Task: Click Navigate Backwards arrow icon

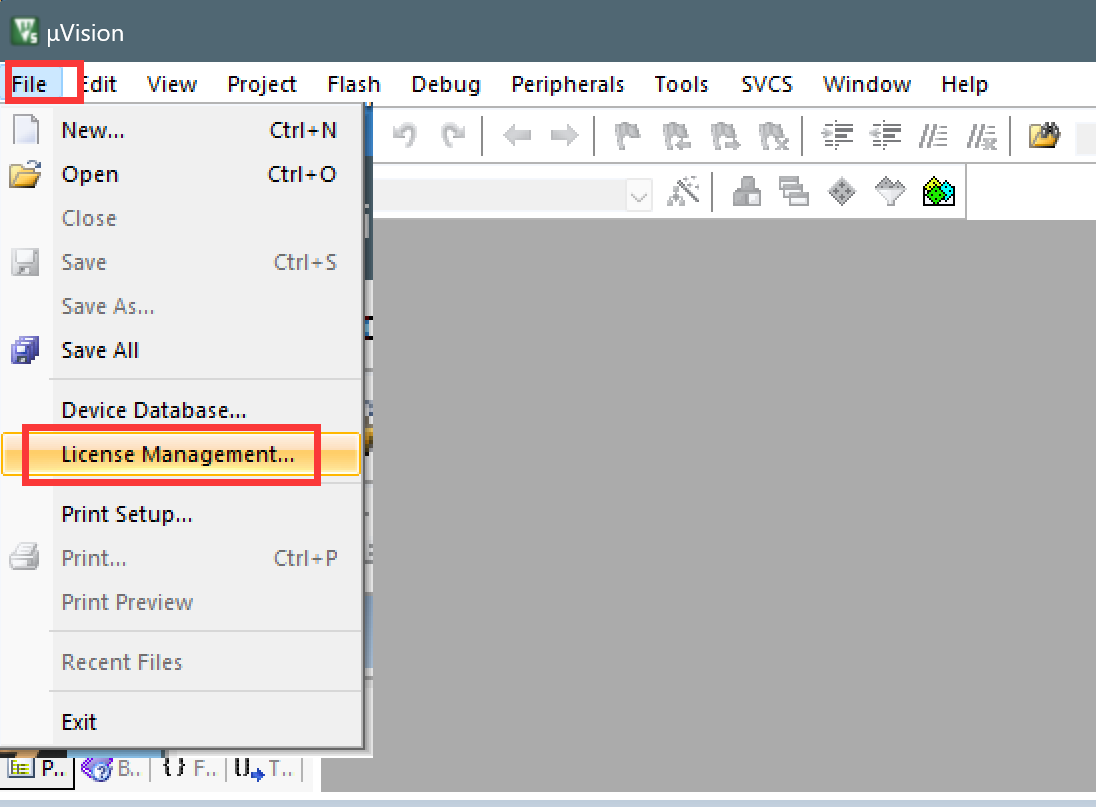Action: (517, 135)
